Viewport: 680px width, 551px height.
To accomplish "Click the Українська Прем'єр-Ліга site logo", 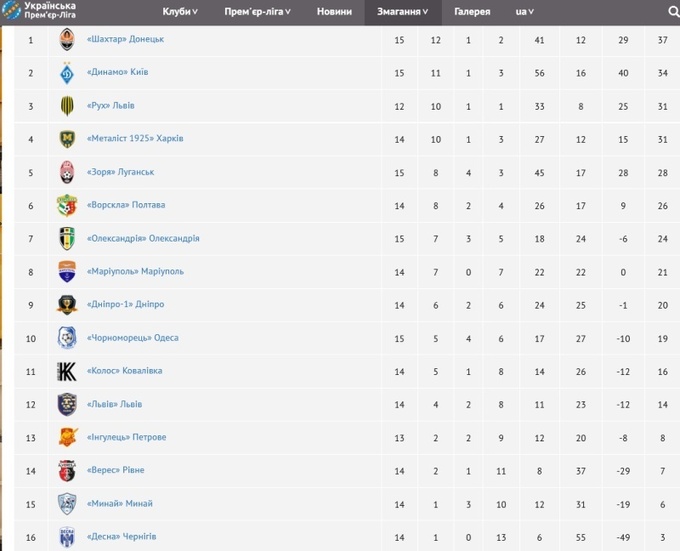I will click(44, 12).
